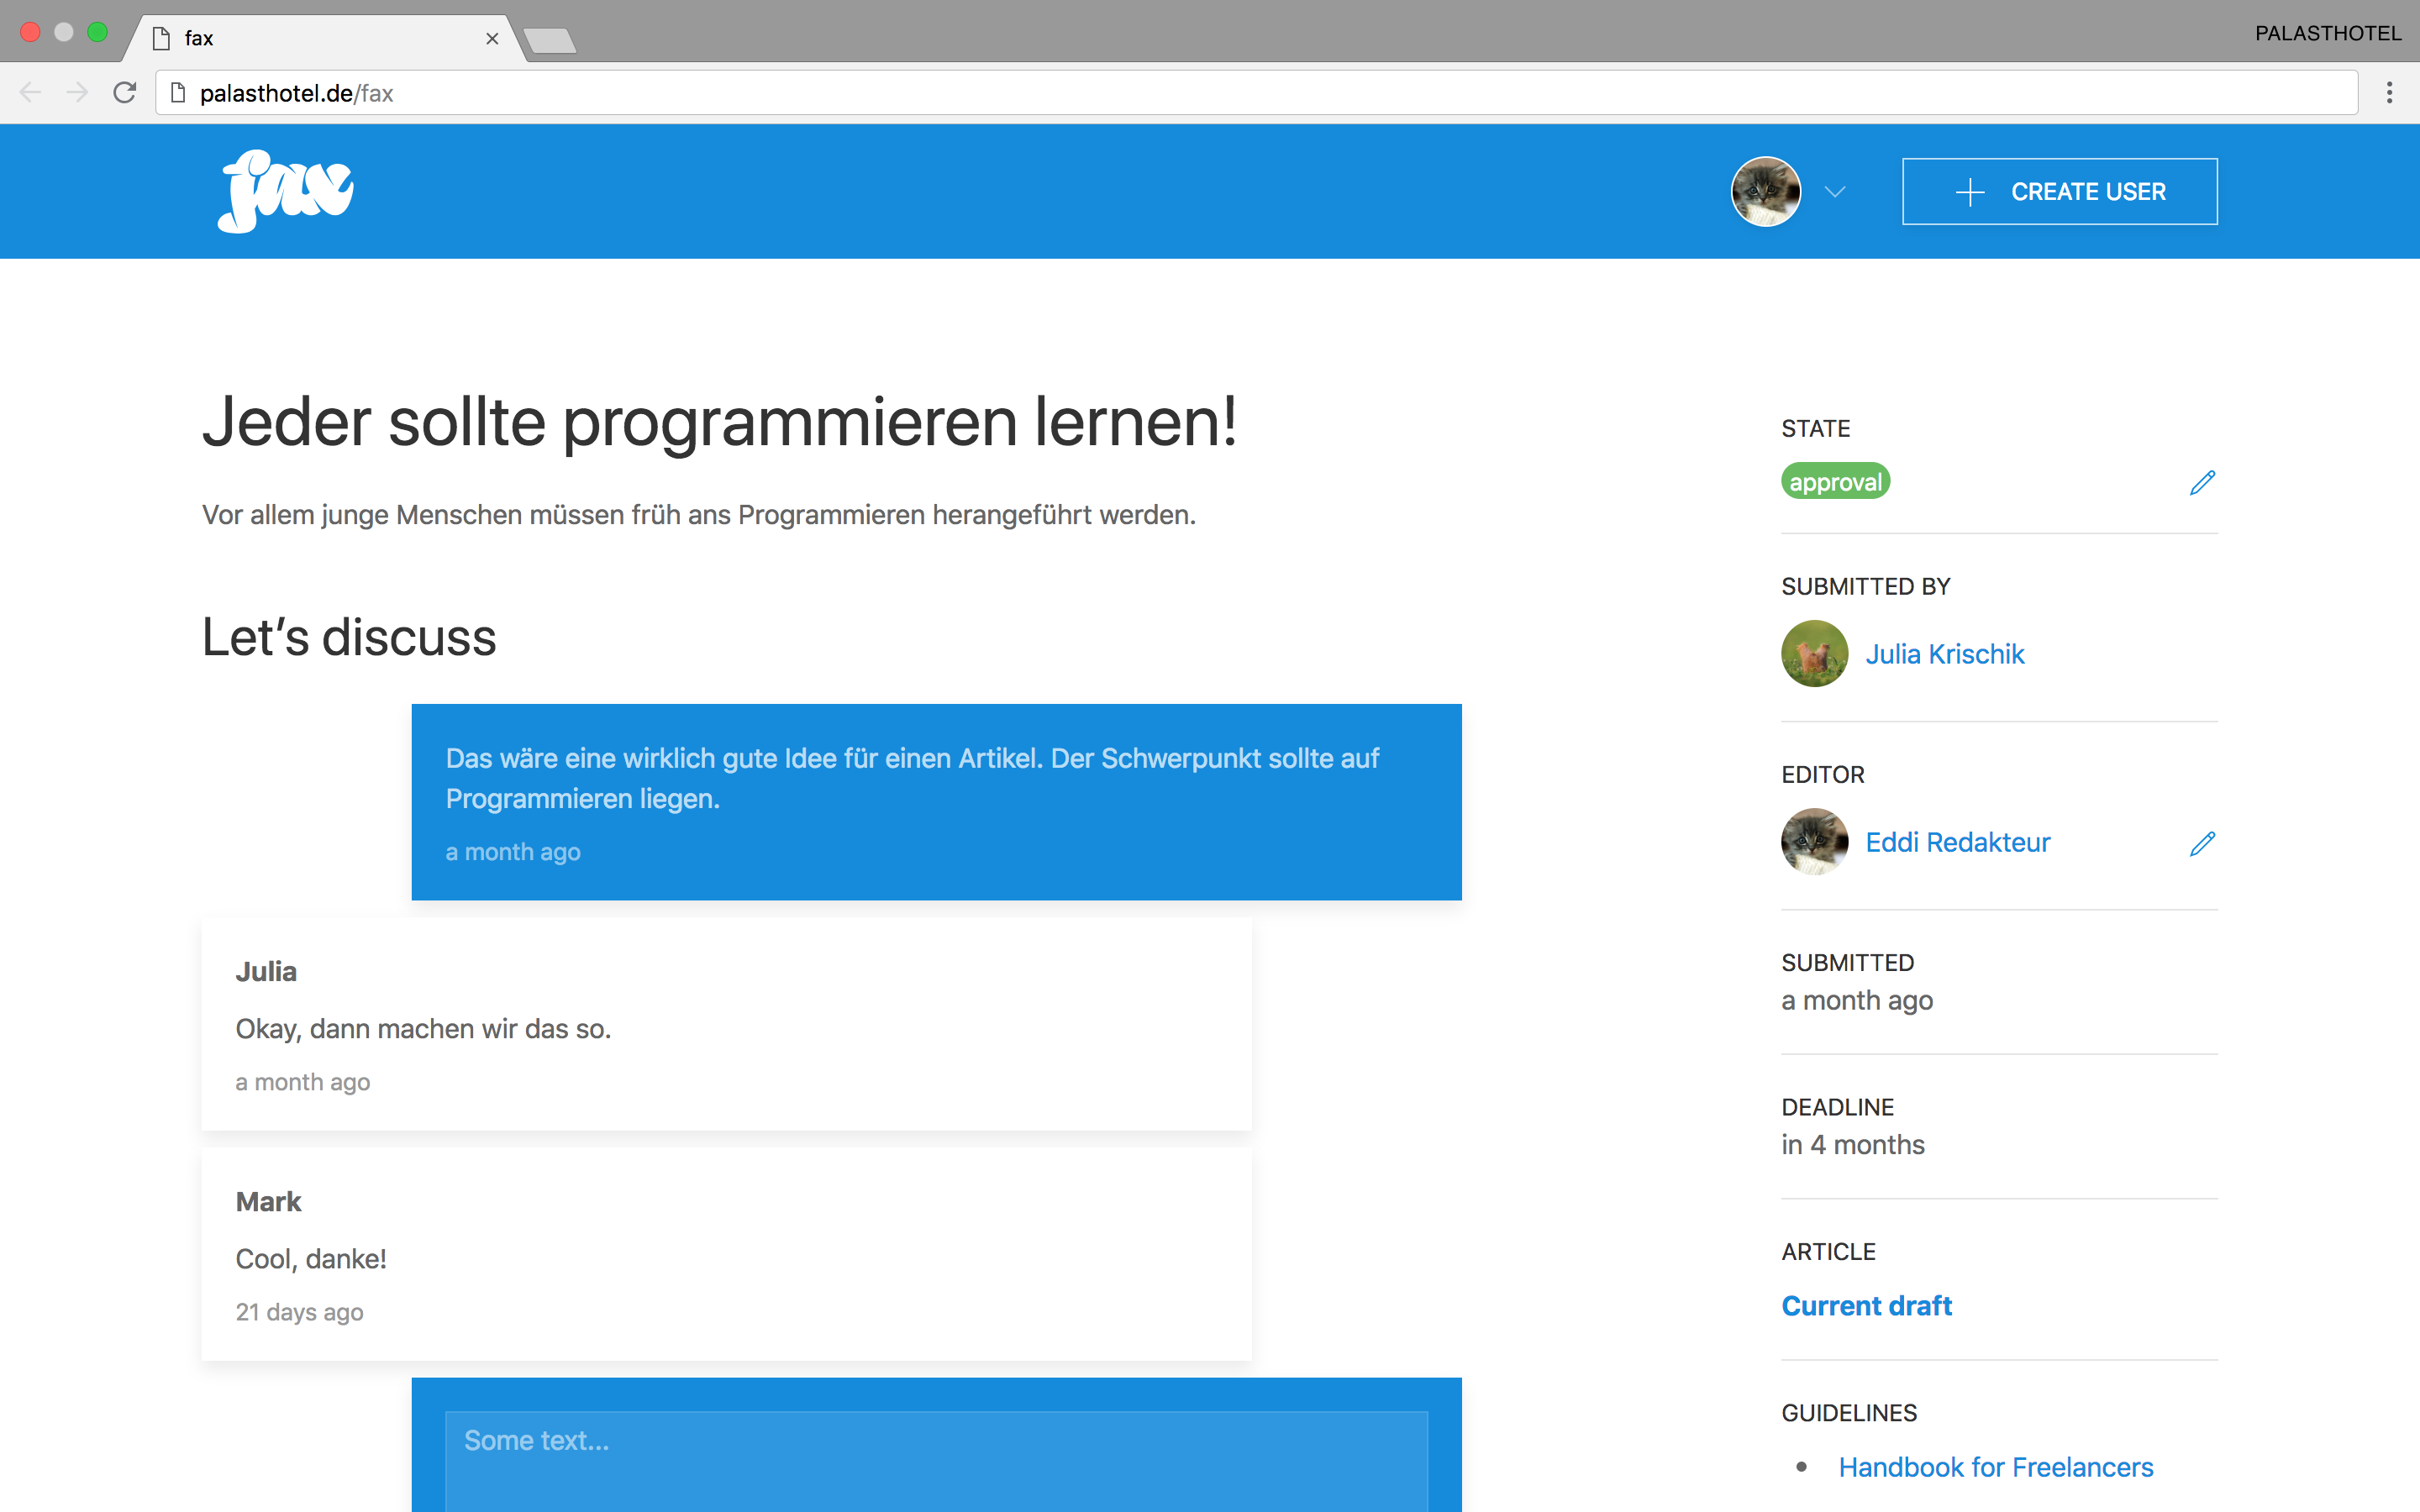2420x1512 pixels.
Task: Open Julia Krischik's profile link
Action: pyautogui.click(x=1944, y=654)
